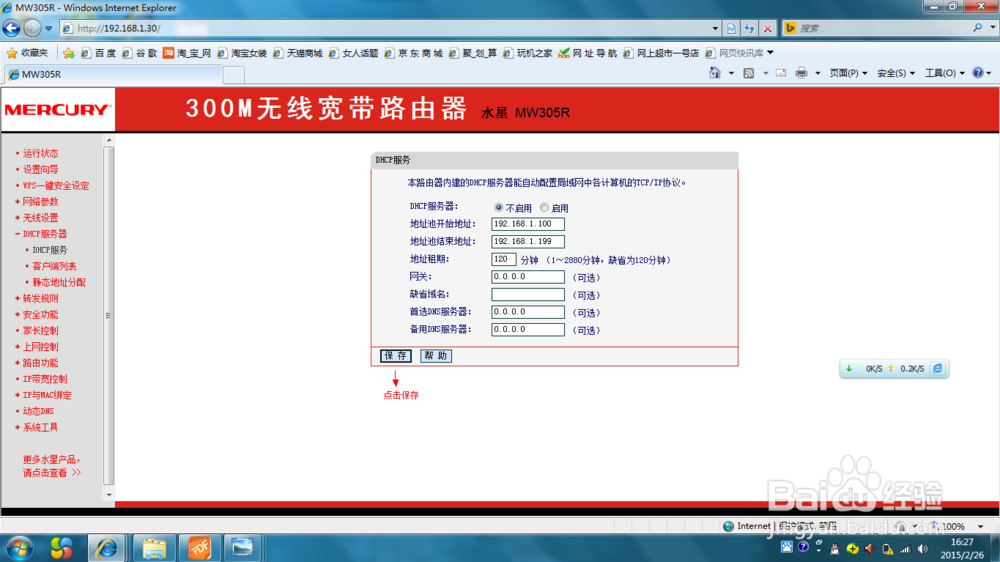Open the 百度 favorites link
1000x562 pixels.
(x=98, y=53)
